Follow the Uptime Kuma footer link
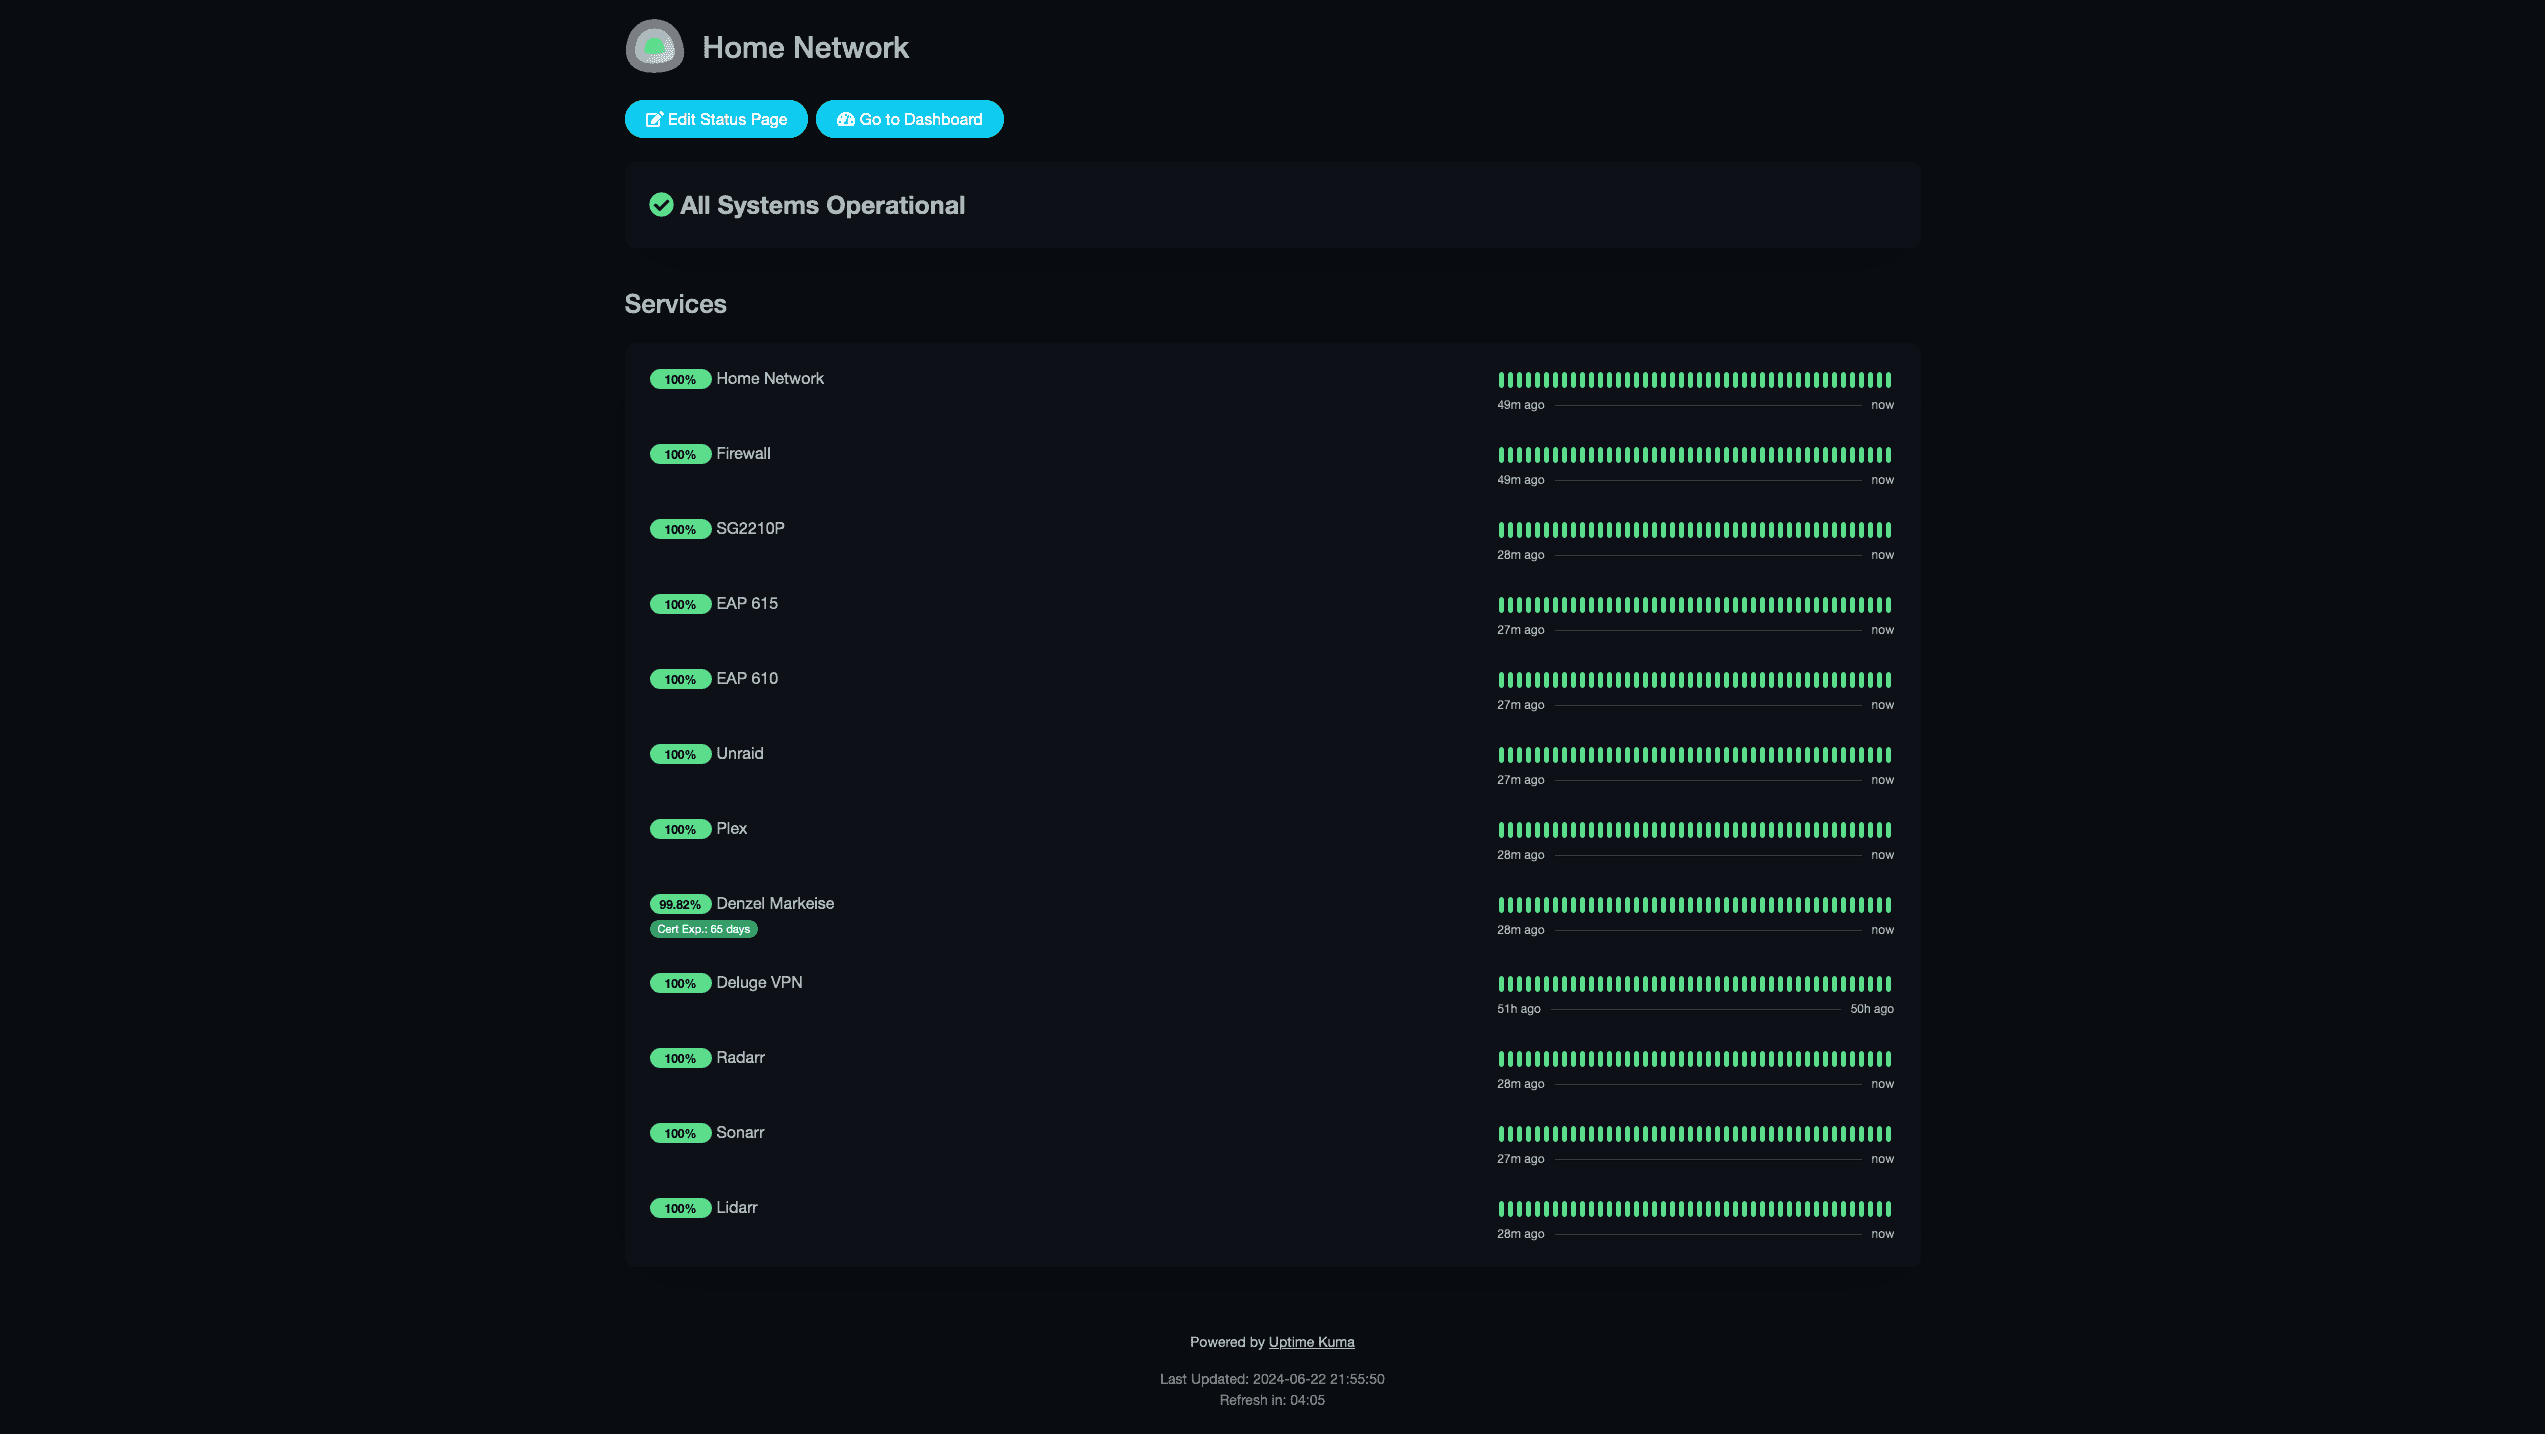Screen dimensions: 2545x1434 point(1311,1342)
